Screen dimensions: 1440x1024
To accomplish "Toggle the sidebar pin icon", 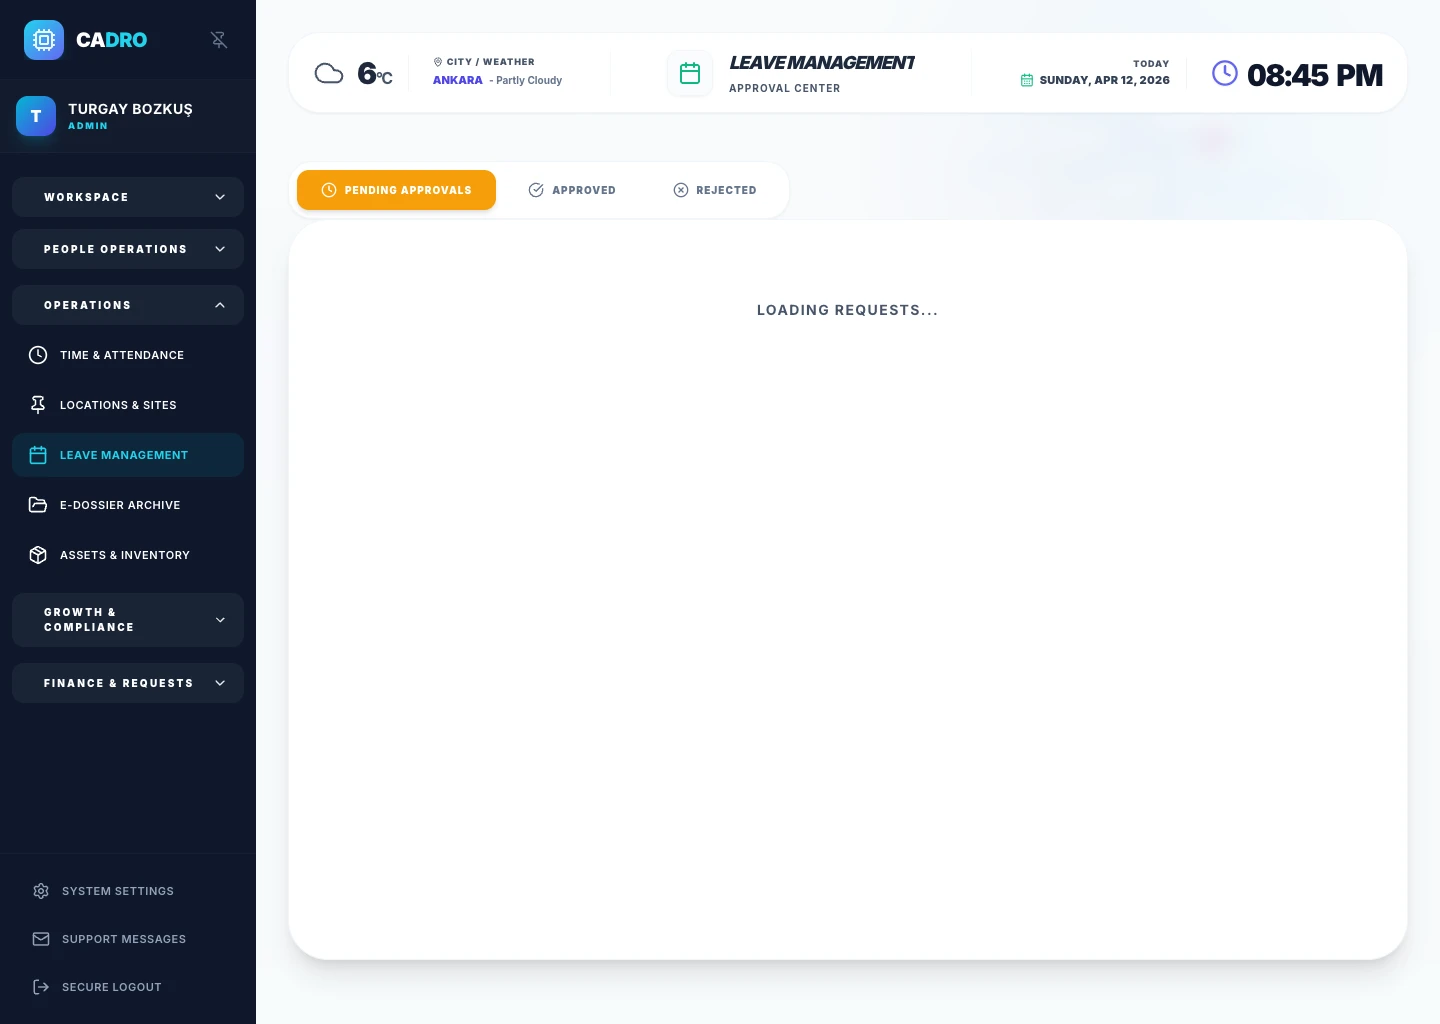I will click(x=219, y=40).
